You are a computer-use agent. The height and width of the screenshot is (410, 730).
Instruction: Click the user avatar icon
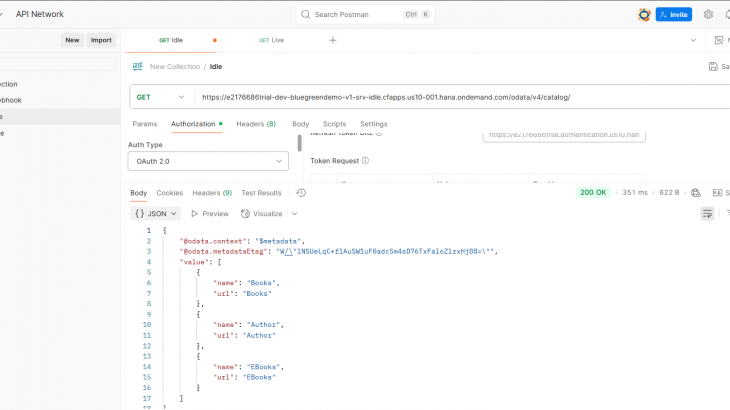pyautogui.click(x=644, y=14)
